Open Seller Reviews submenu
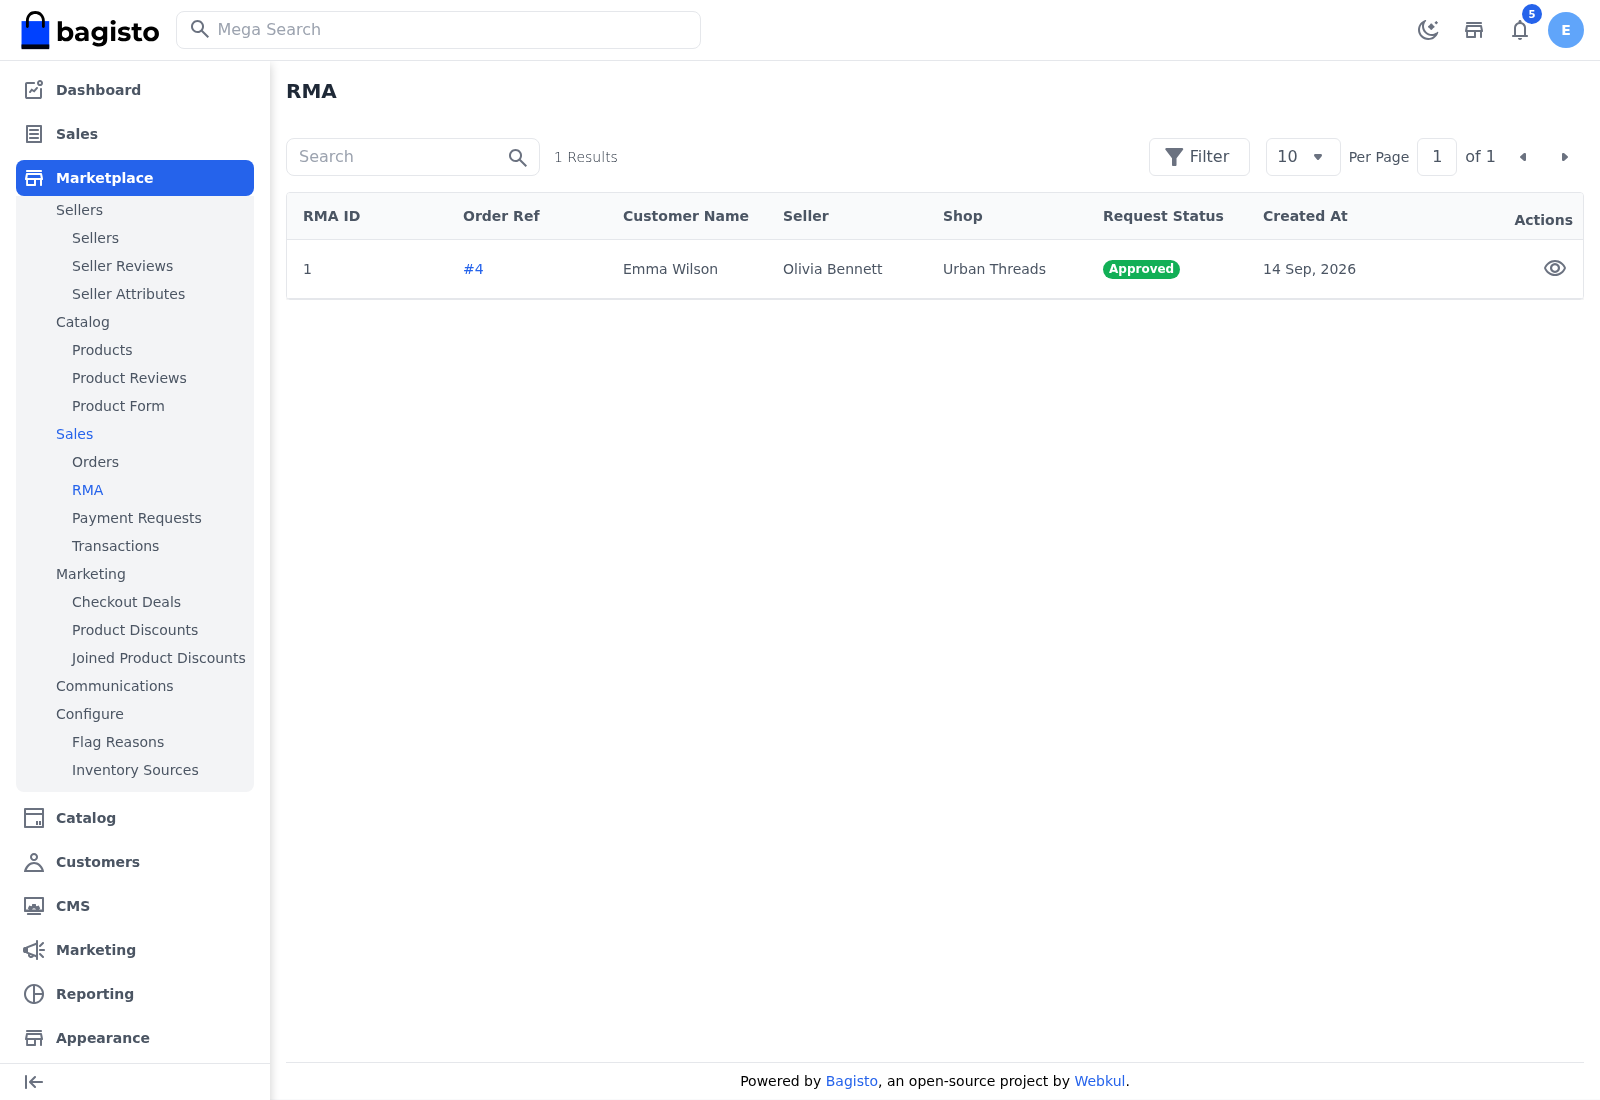Image resolution: width=1600 pixels, height=1100 pixels. click(x=122, y=266)
